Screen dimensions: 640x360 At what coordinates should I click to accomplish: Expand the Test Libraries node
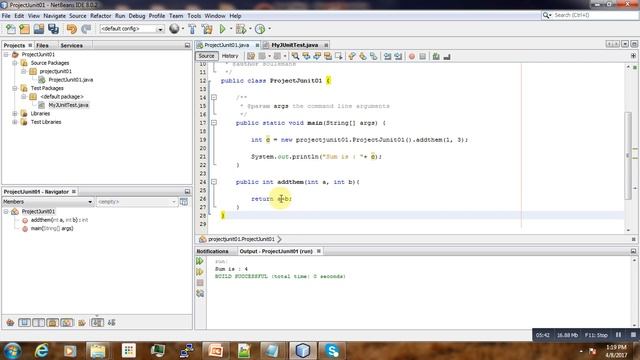click(15, 122)
